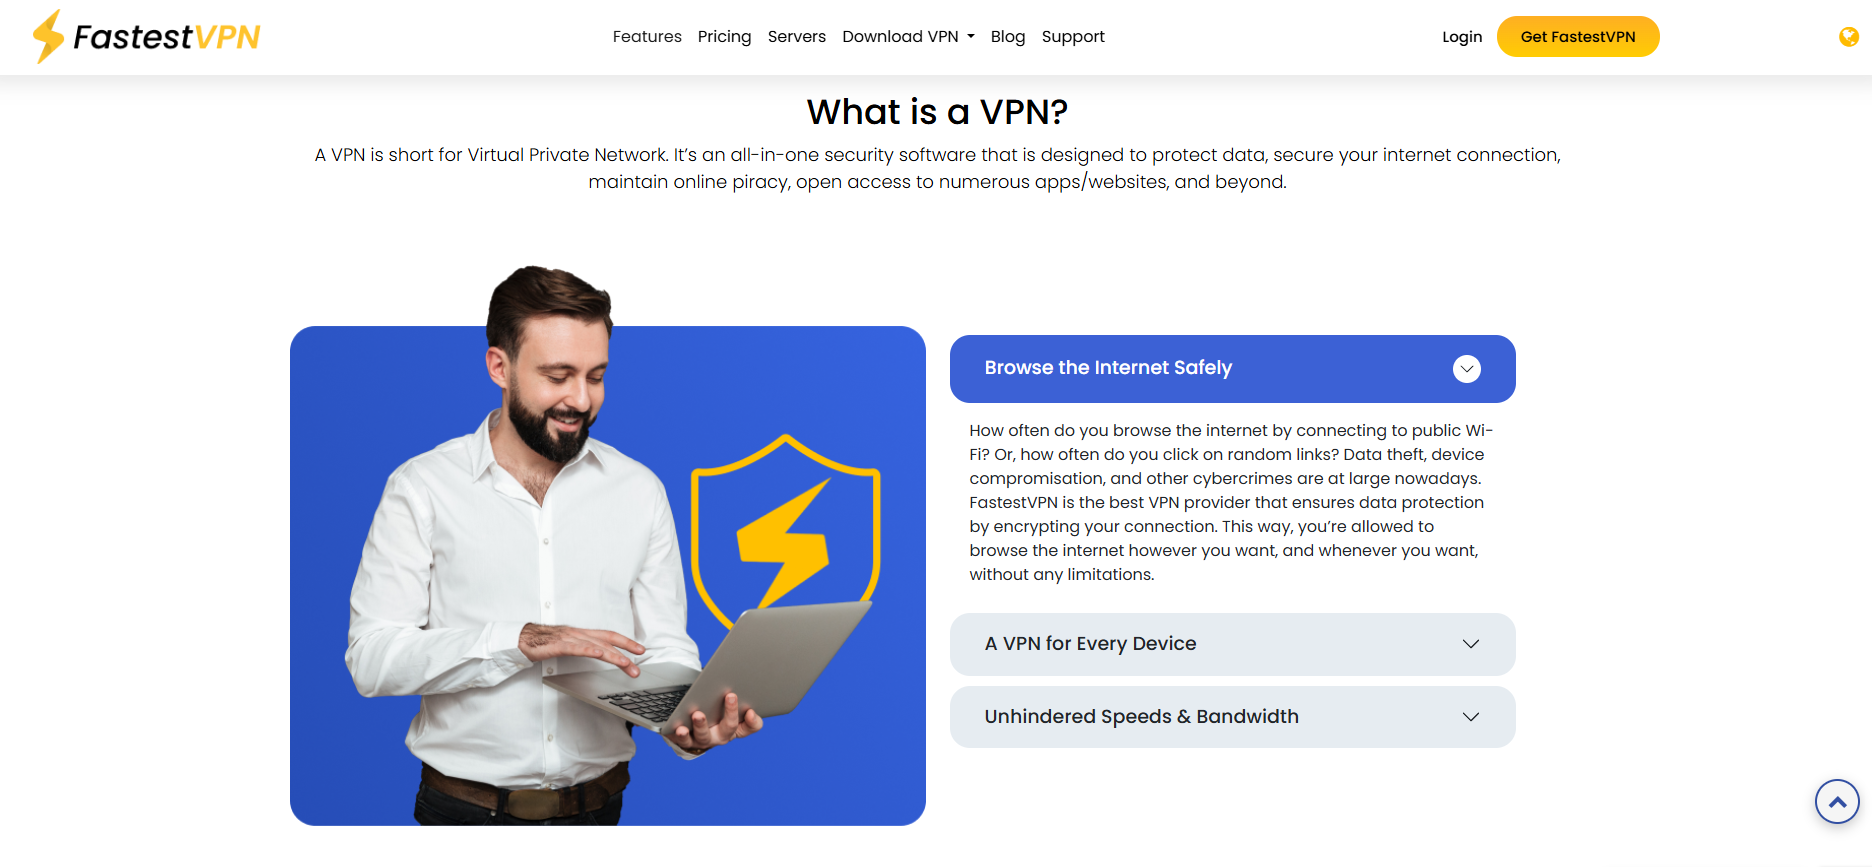Click the Download VPN caret arrow

pos(971,37)
